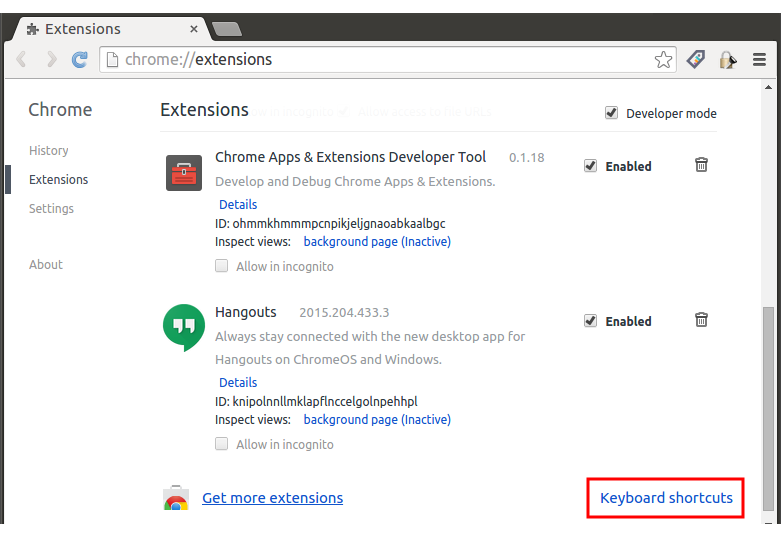Remove the Chrome Apps & Extensions Developer Tool
The image size is (781, 537).
pyautogui.click(x=701, y=164)
